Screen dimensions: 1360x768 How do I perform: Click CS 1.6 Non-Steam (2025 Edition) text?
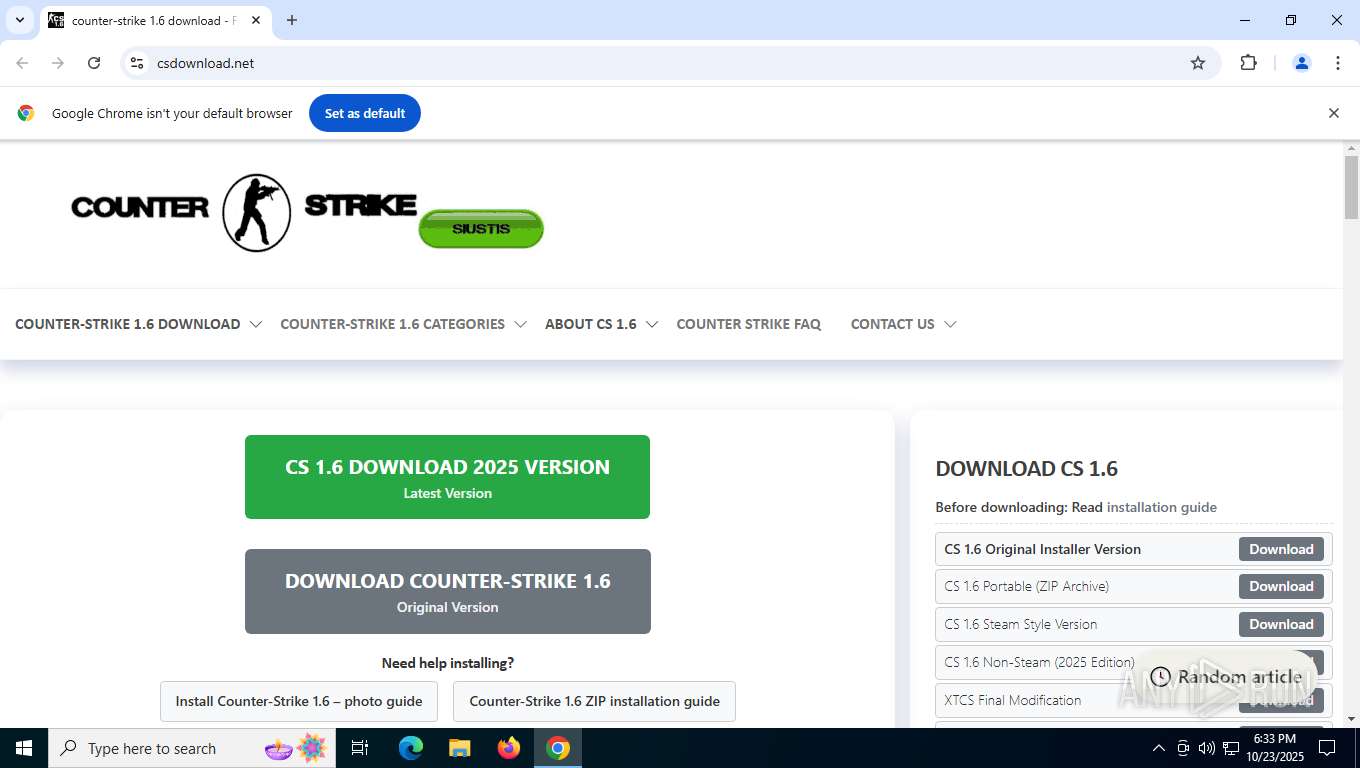point(1039,662)
